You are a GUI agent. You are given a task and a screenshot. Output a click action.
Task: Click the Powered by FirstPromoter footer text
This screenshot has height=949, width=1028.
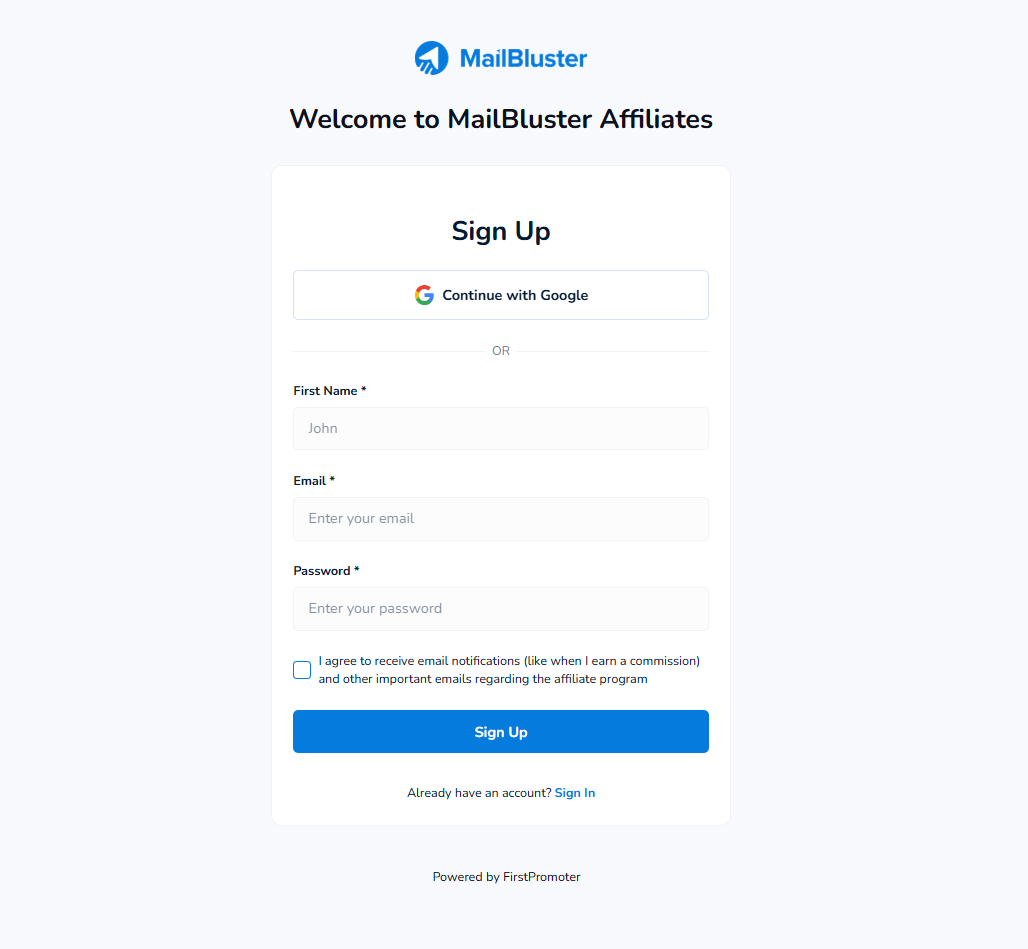click(506, 877)
